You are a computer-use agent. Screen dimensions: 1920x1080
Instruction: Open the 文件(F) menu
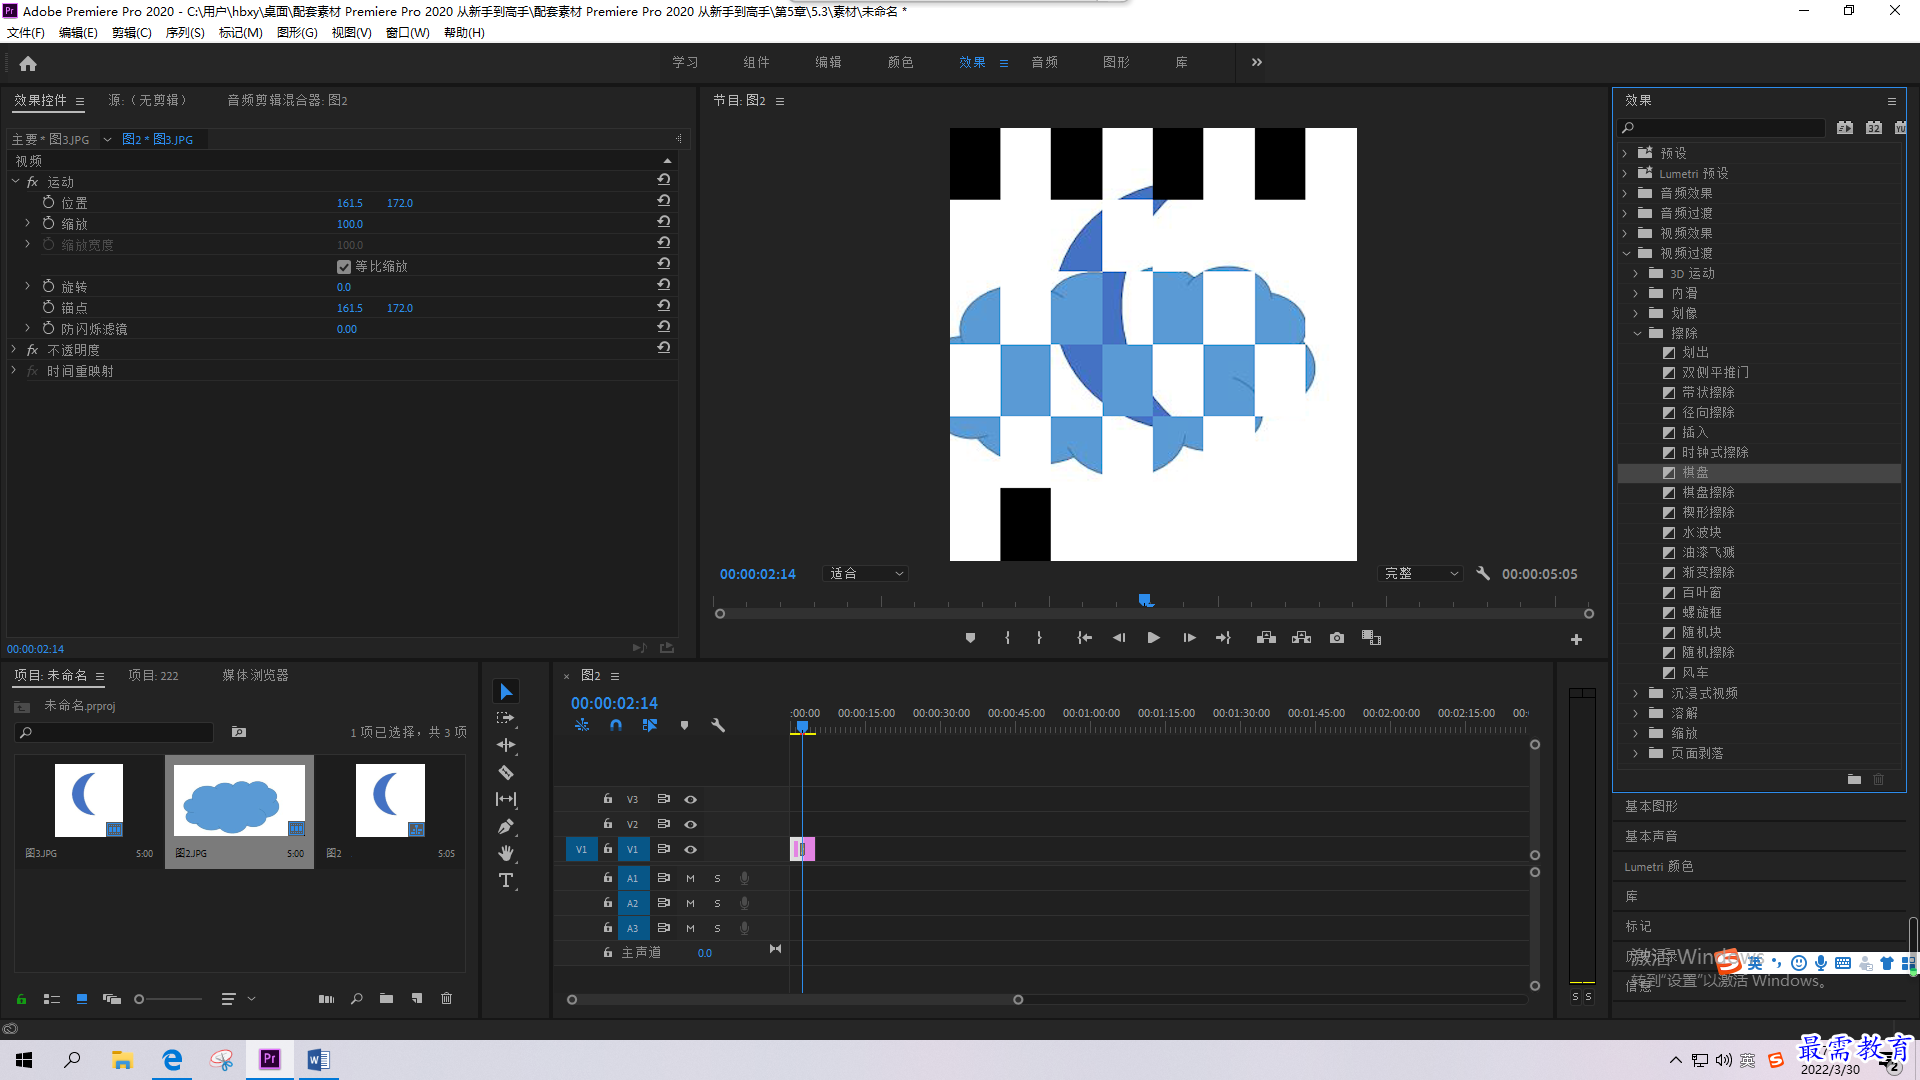(26, 33)
